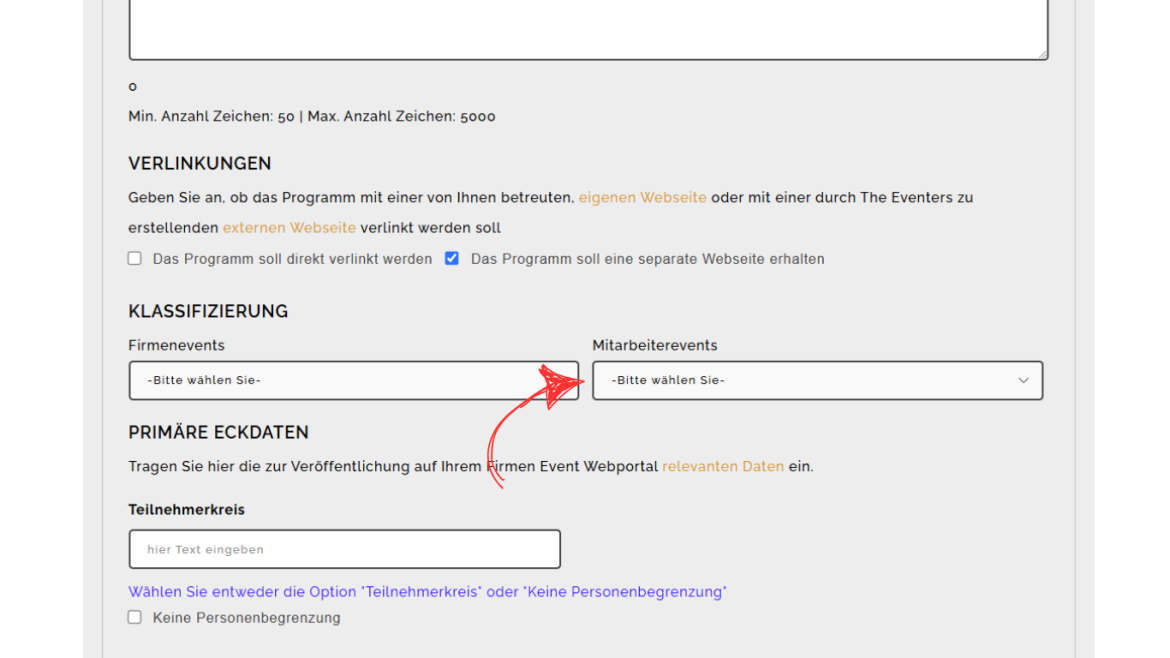Open the Firmenevents dropdown
This screenshot has width=1170, height=658.
click(354, 380)
